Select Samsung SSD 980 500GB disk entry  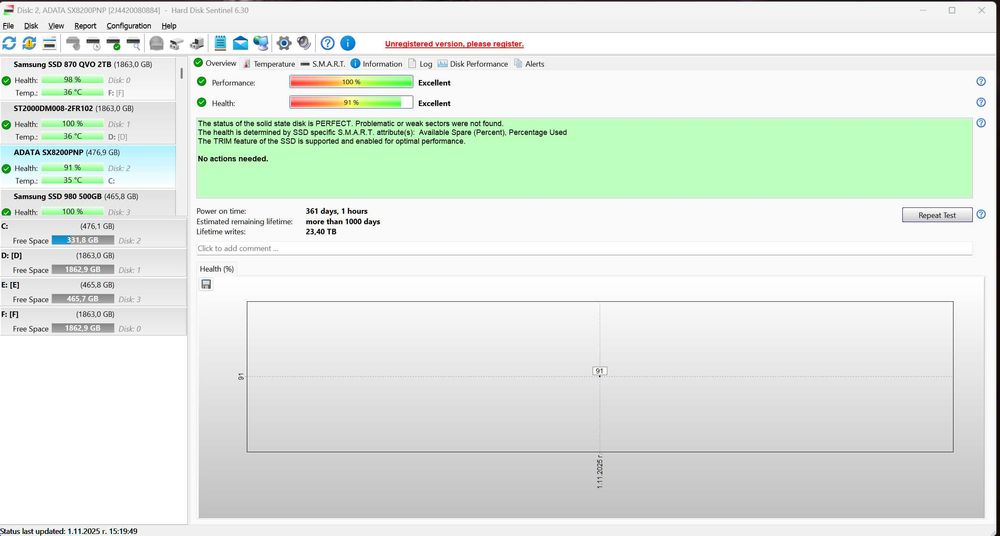[88, 204]
